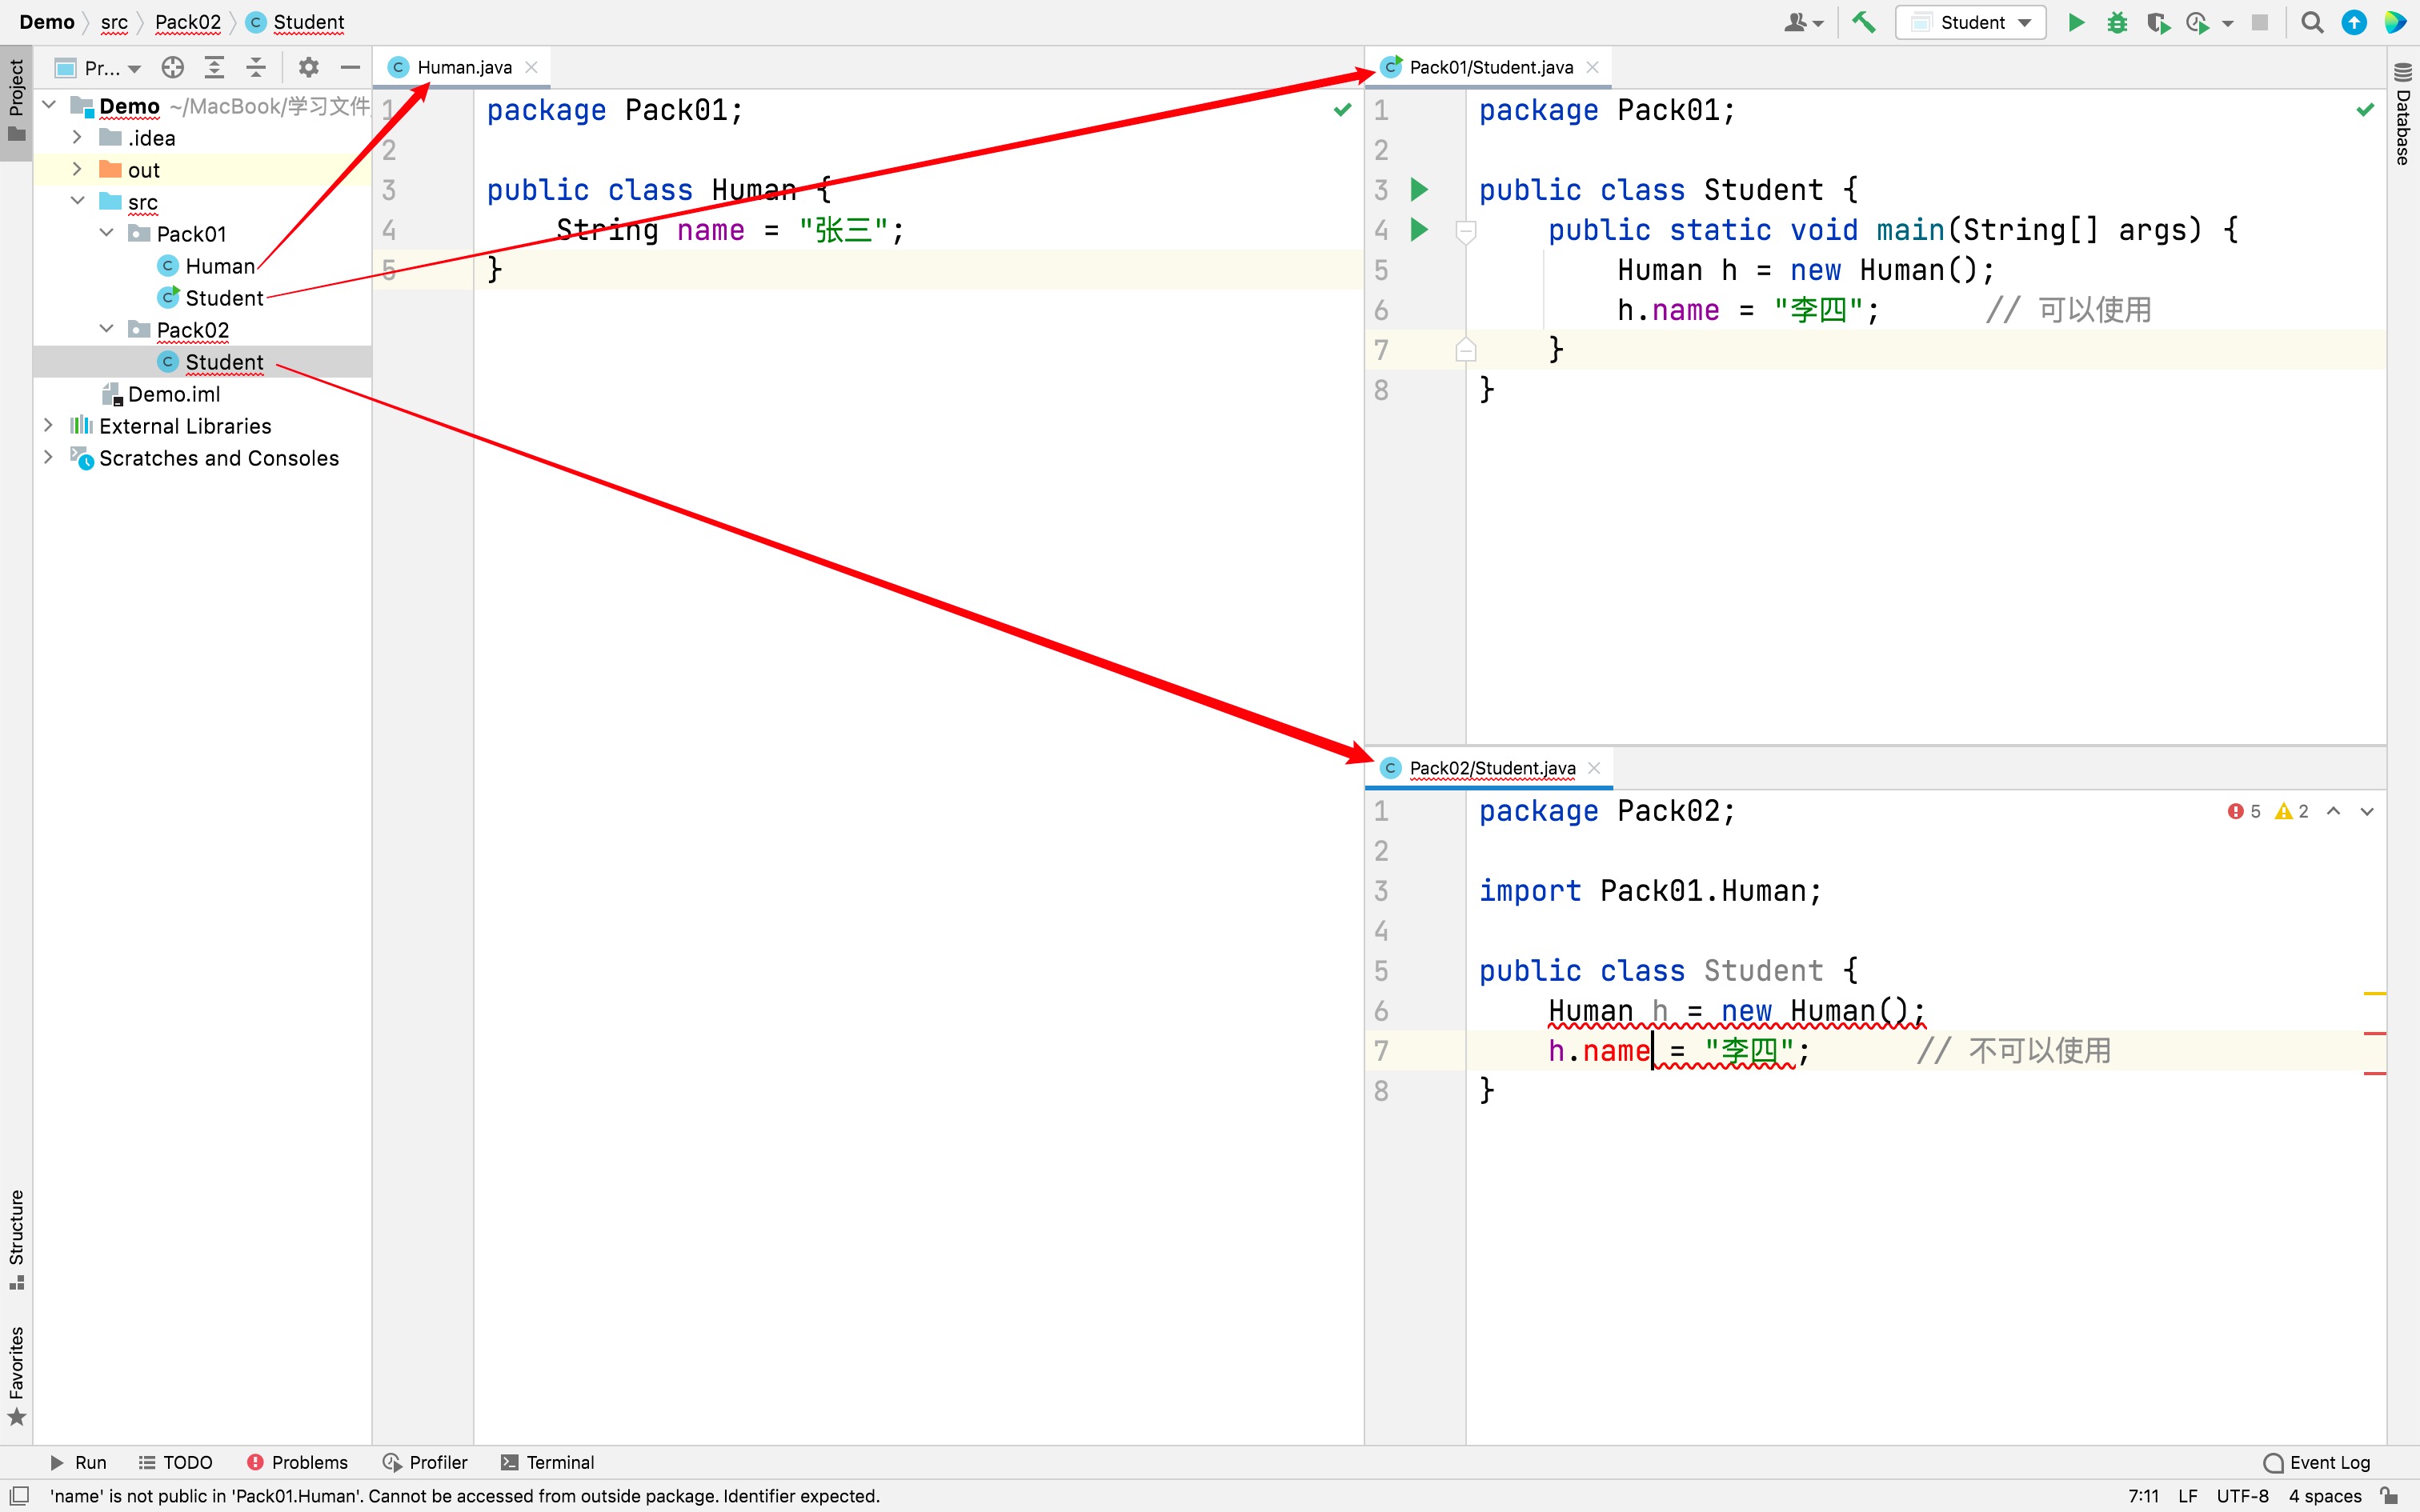Screen dimensions: 2420x1512
Task: Open the Problems tool tab
Action: [297, 1462]
